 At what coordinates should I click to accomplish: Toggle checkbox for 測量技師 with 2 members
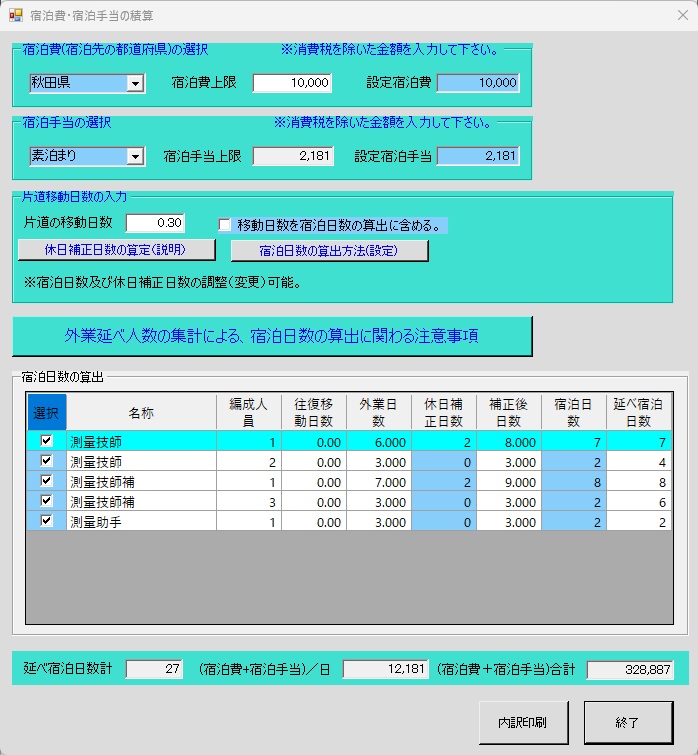[x=45, y=460]
